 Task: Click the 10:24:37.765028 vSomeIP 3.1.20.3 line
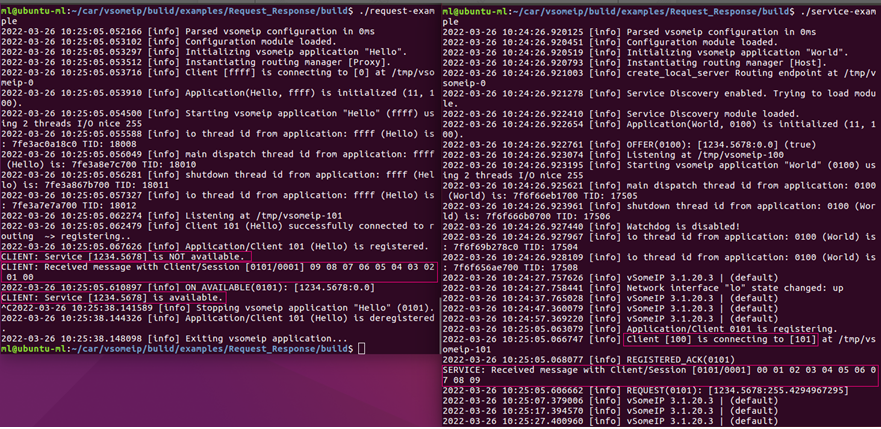pos(610,298)
